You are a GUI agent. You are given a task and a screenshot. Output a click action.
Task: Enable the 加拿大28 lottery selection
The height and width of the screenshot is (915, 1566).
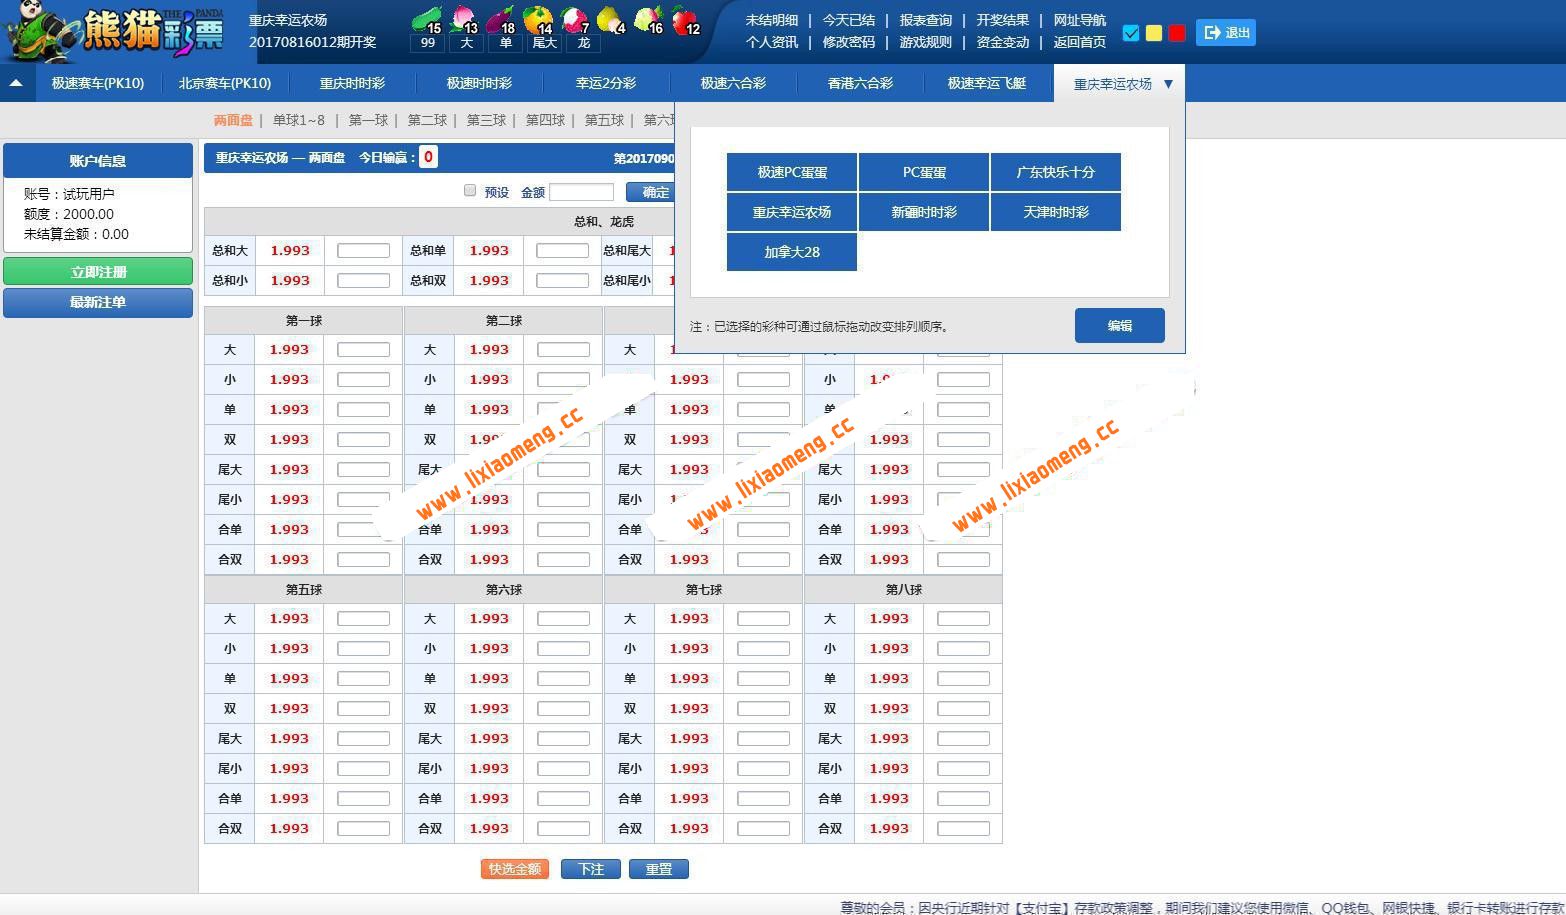click(x=791, y=251)
